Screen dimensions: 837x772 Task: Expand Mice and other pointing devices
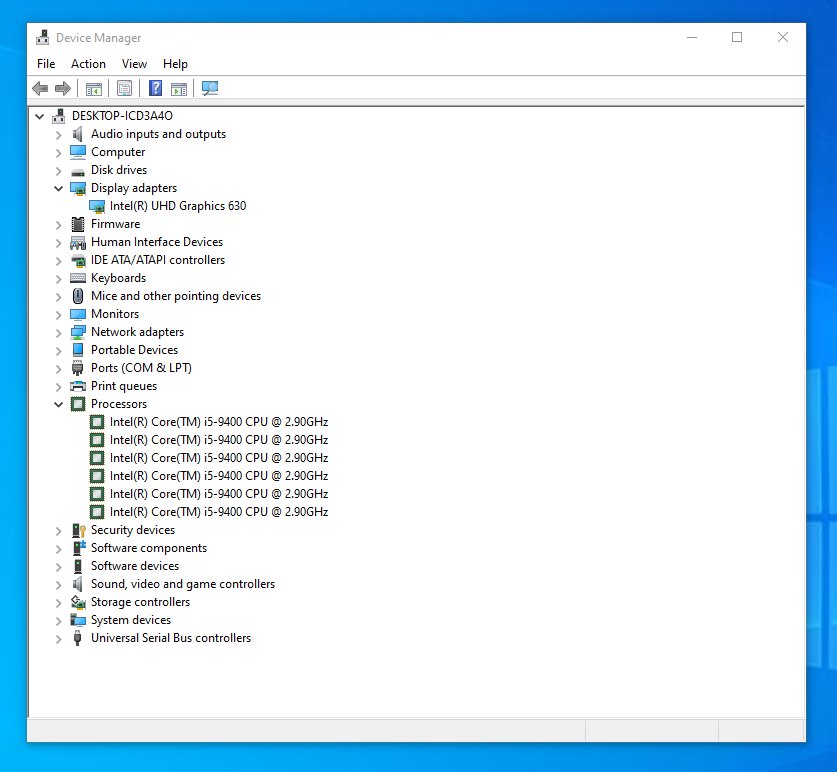59,297
